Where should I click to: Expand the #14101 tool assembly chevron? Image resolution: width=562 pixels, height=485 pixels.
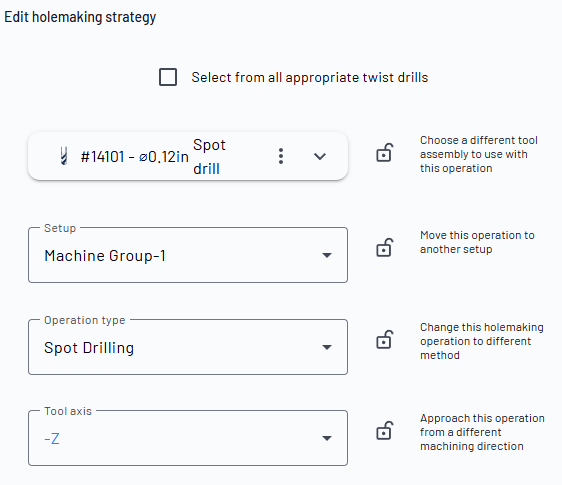click(320, 156)
